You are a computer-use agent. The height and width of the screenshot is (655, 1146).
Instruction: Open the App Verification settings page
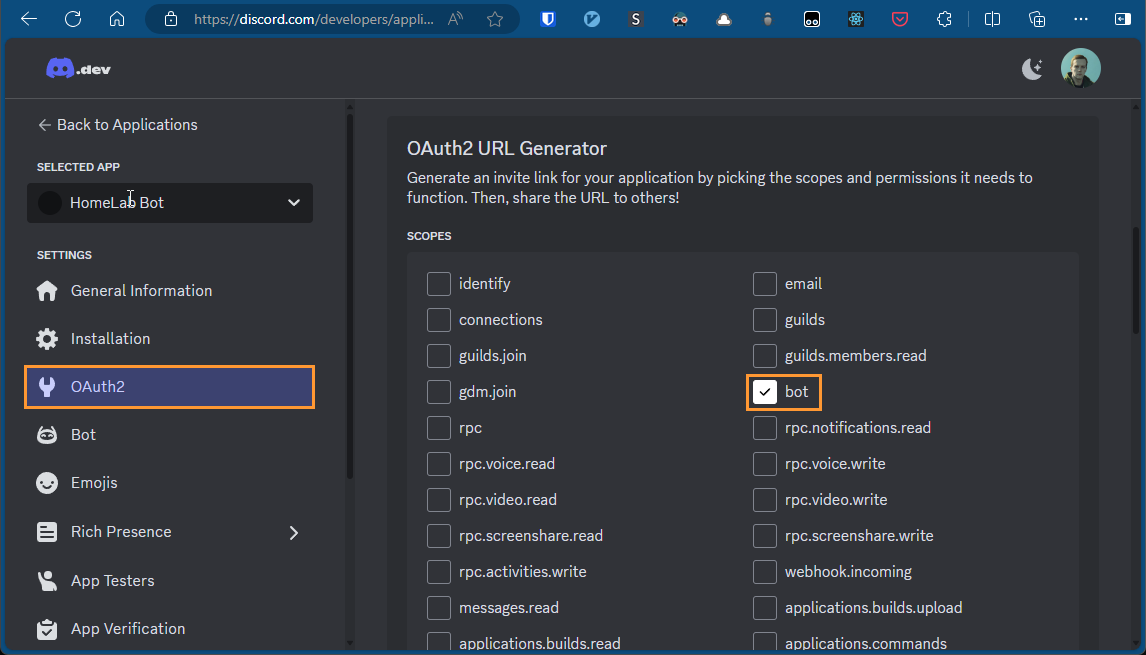pos(127,629)
